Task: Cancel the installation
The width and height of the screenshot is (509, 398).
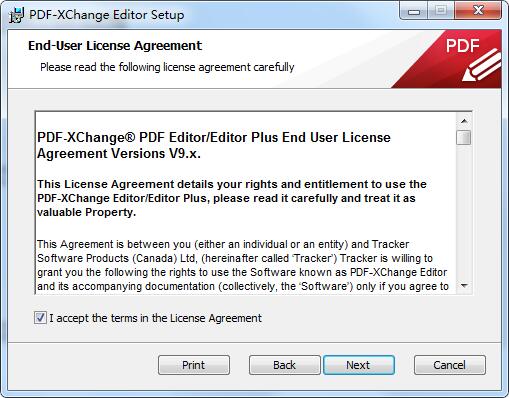Action: [450, 365]
